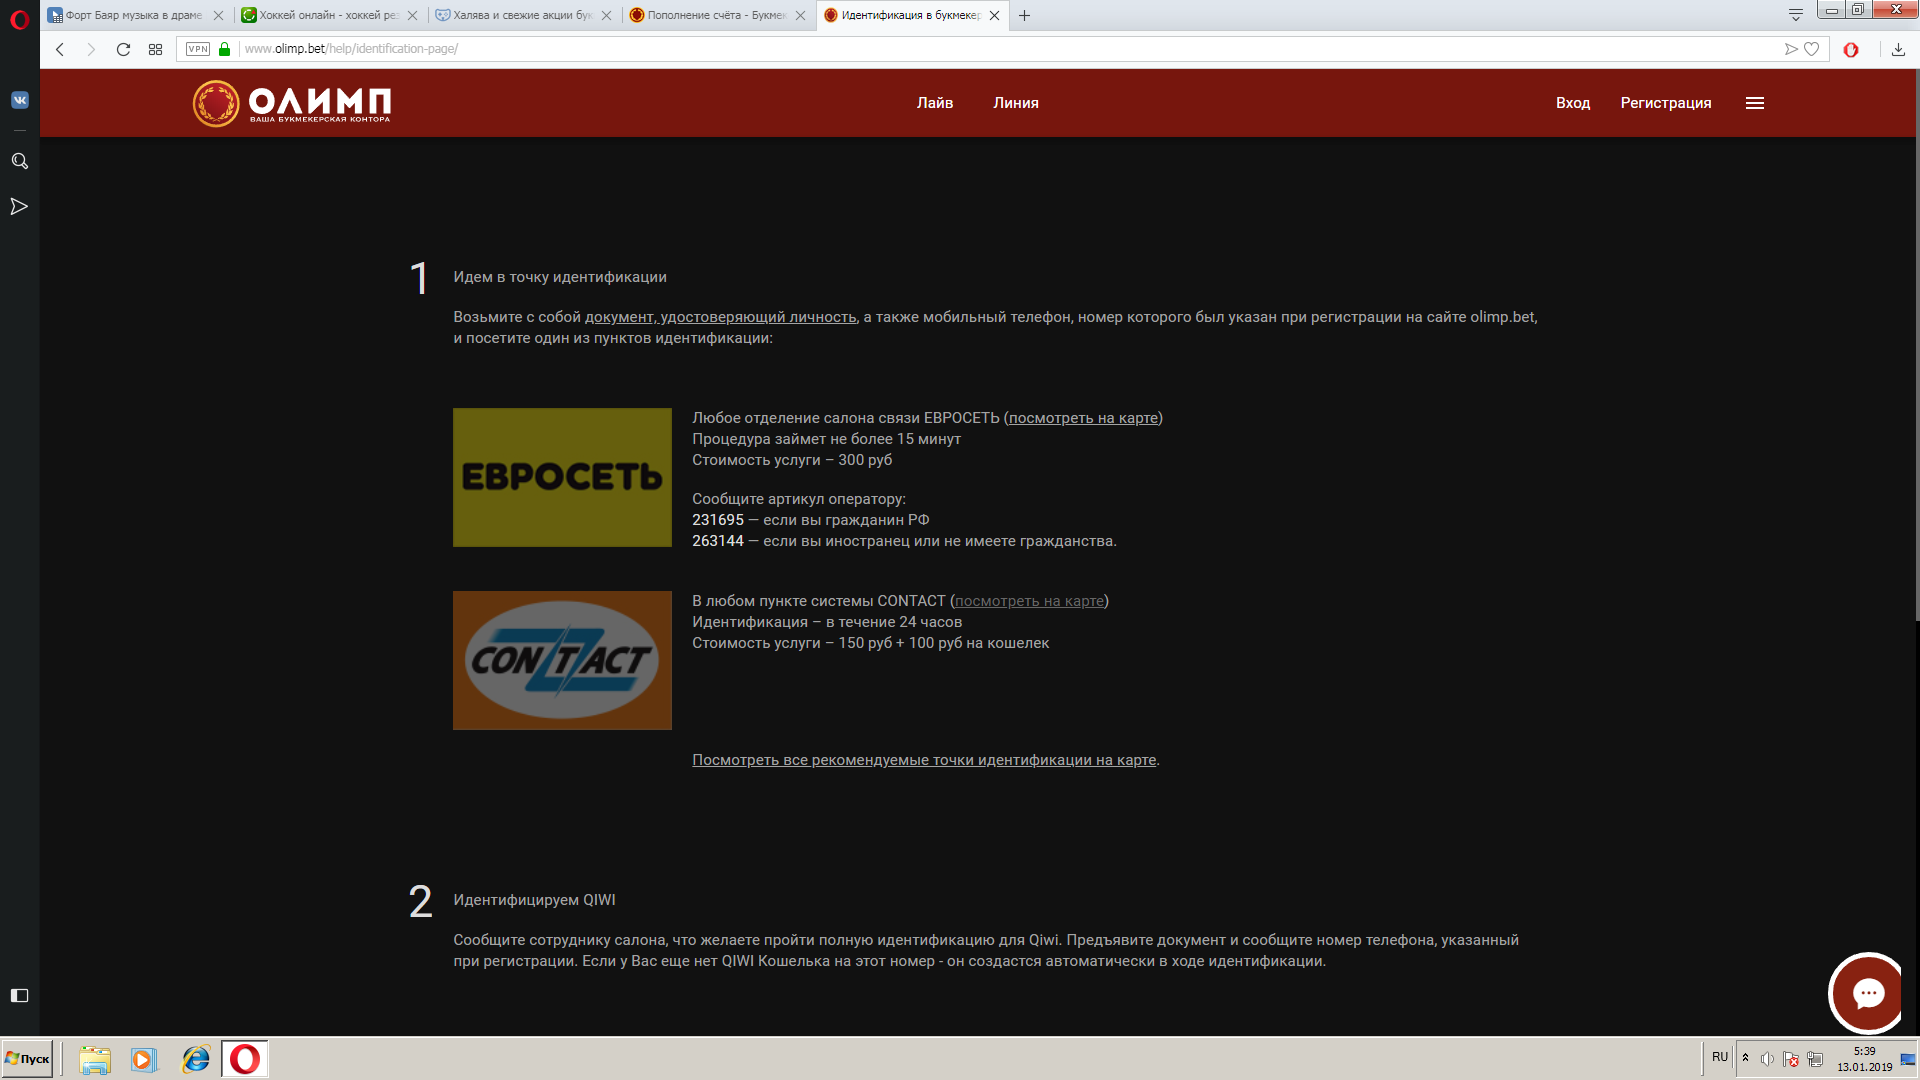Open all recommended identification points map link

924,760
